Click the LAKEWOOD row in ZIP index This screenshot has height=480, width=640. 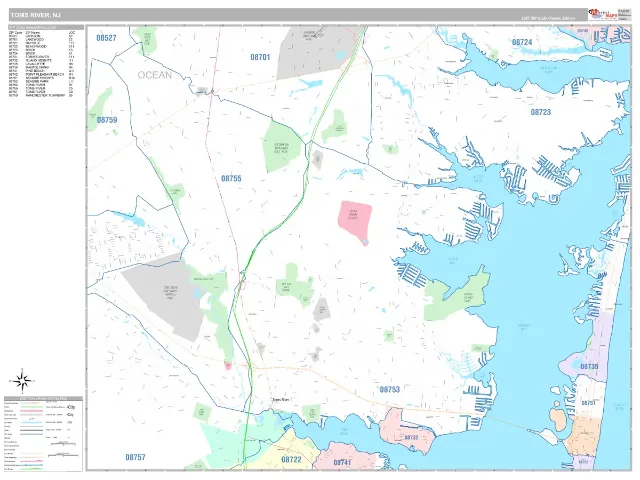point(41,40)
